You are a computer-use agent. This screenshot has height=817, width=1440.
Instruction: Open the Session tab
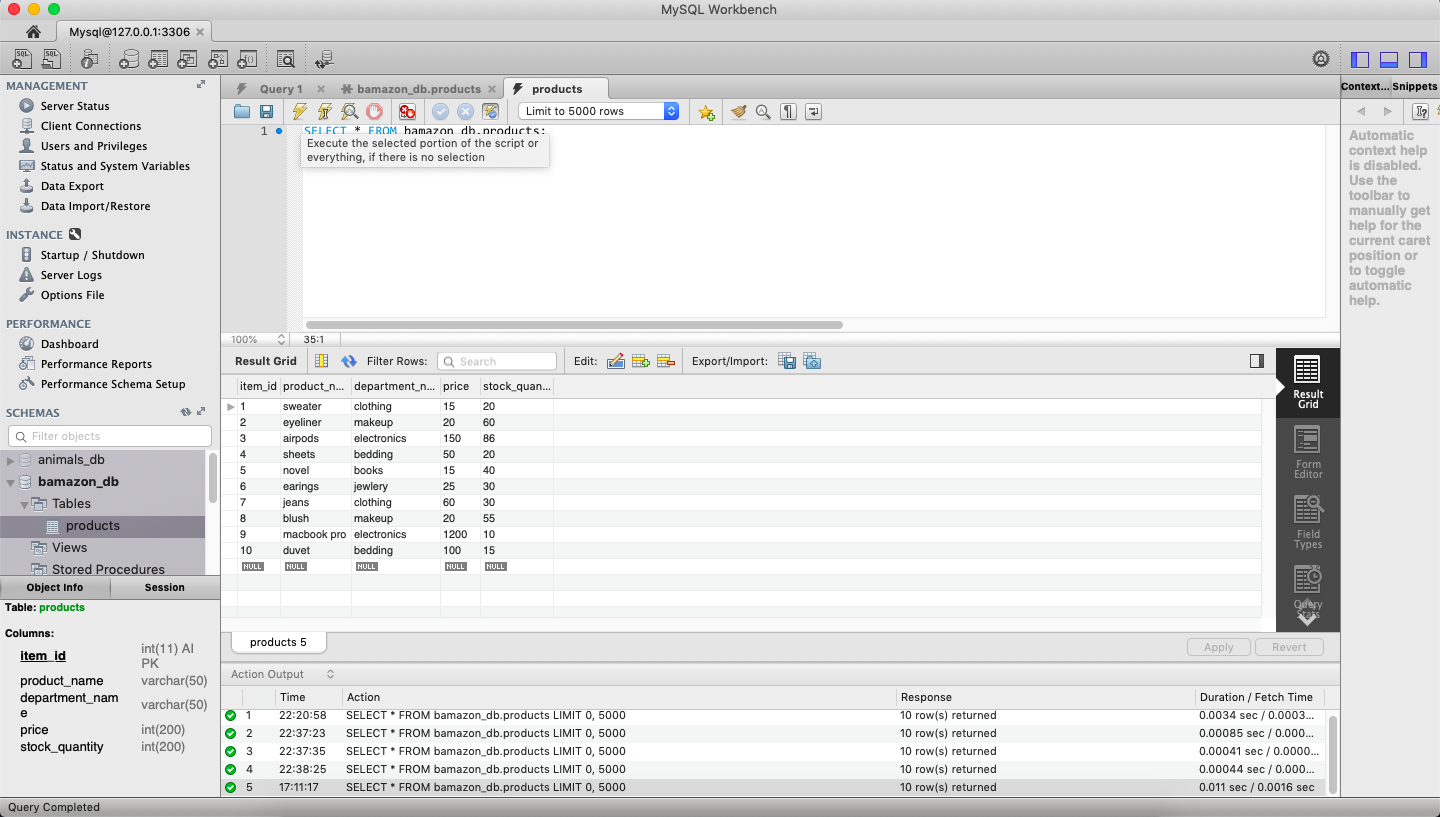pos(165,587)
